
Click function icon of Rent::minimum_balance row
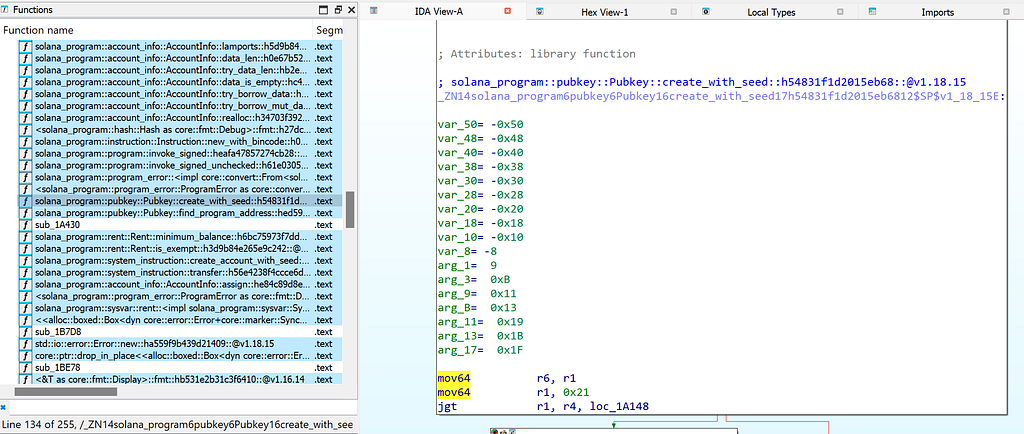[x=25, y=236]
